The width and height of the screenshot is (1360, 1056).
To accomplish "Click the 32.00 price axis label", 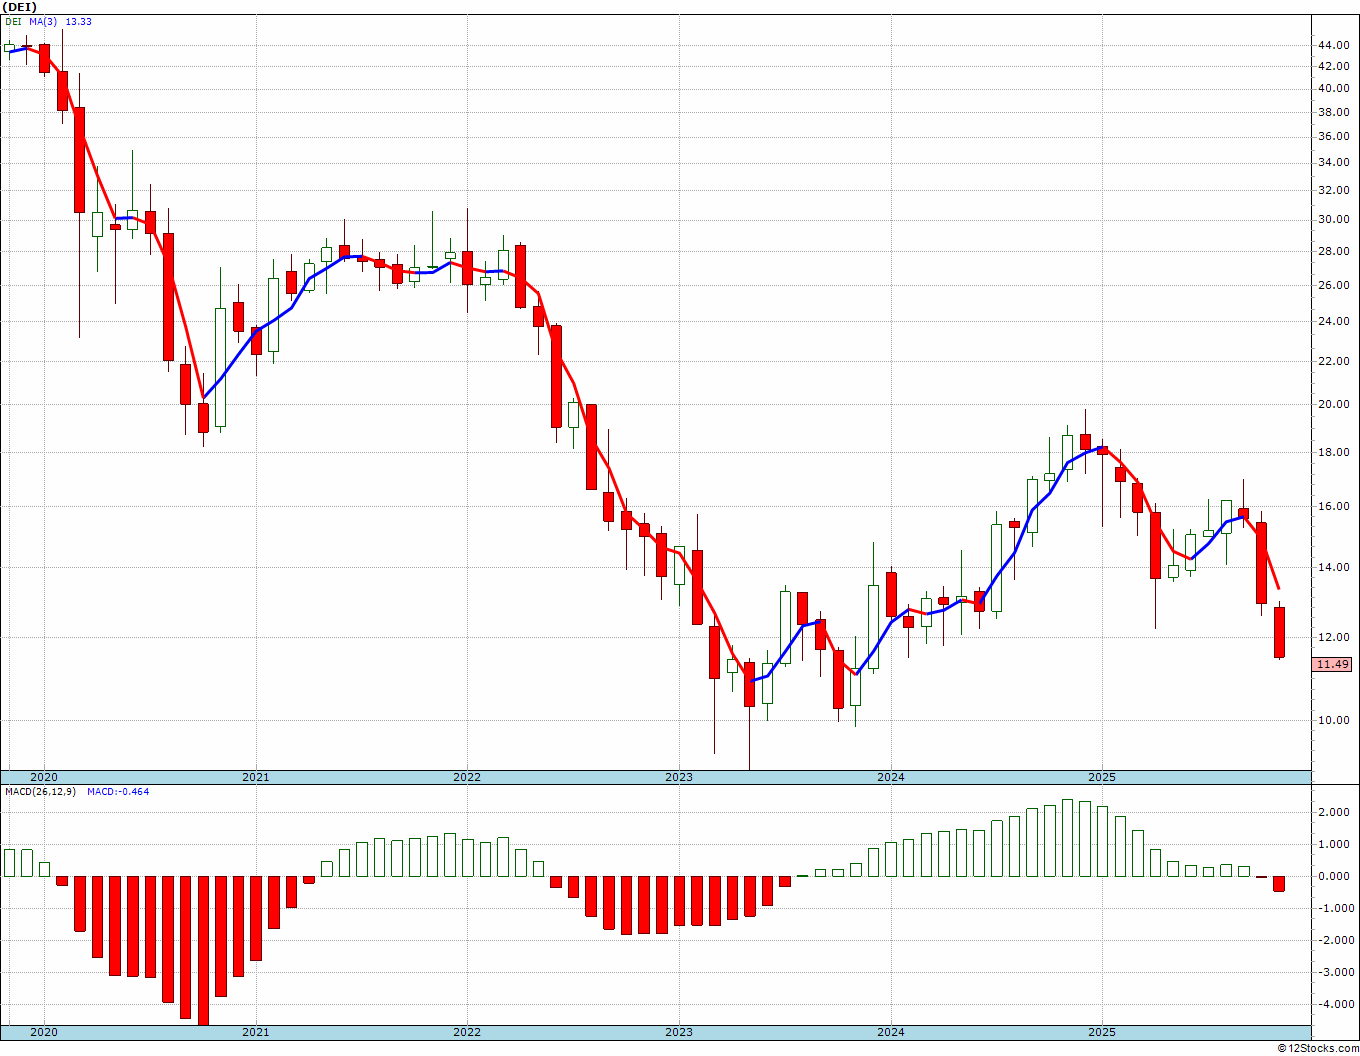I will [x=1332, y=190].
